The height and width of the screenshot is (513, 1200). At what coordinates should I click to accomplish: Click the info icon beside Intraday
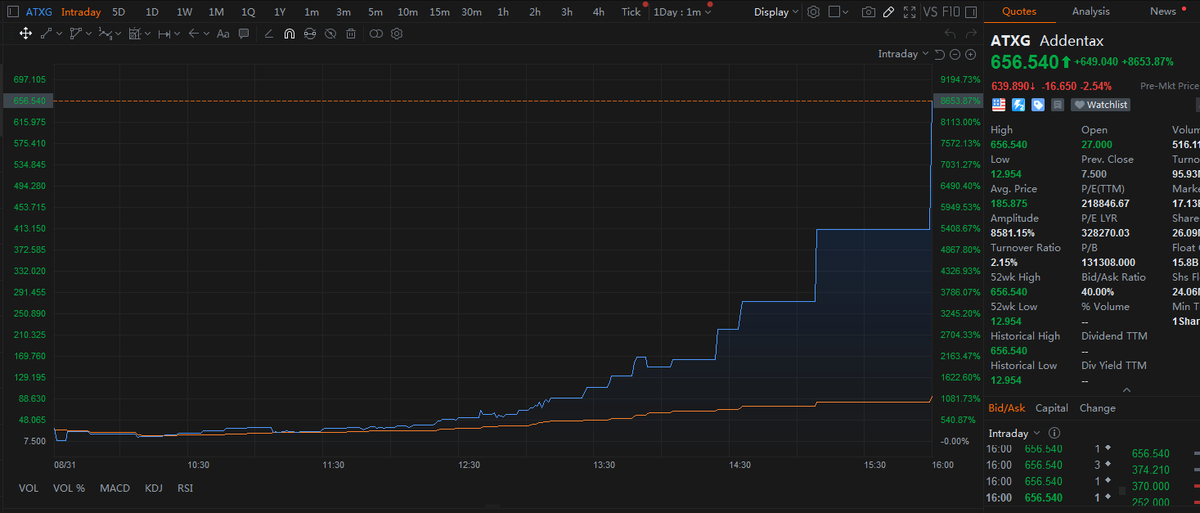(x=1053, y=433)
